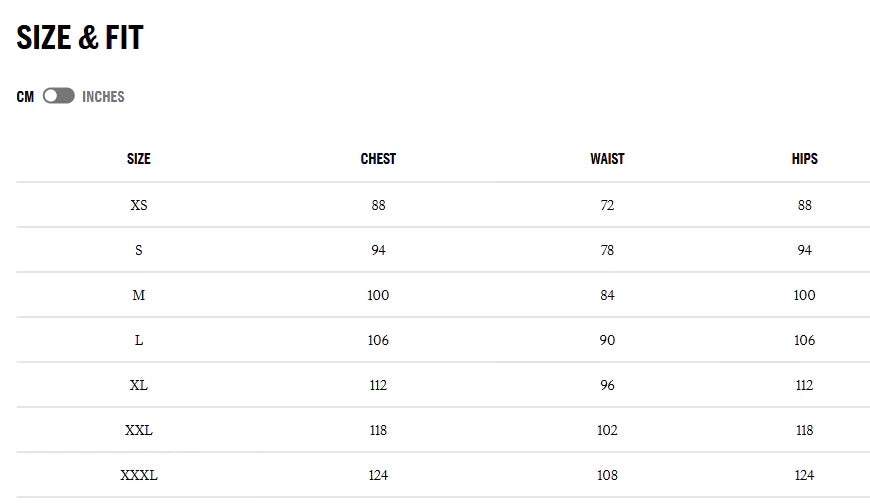Select the CM unit label

click(25, 97)
